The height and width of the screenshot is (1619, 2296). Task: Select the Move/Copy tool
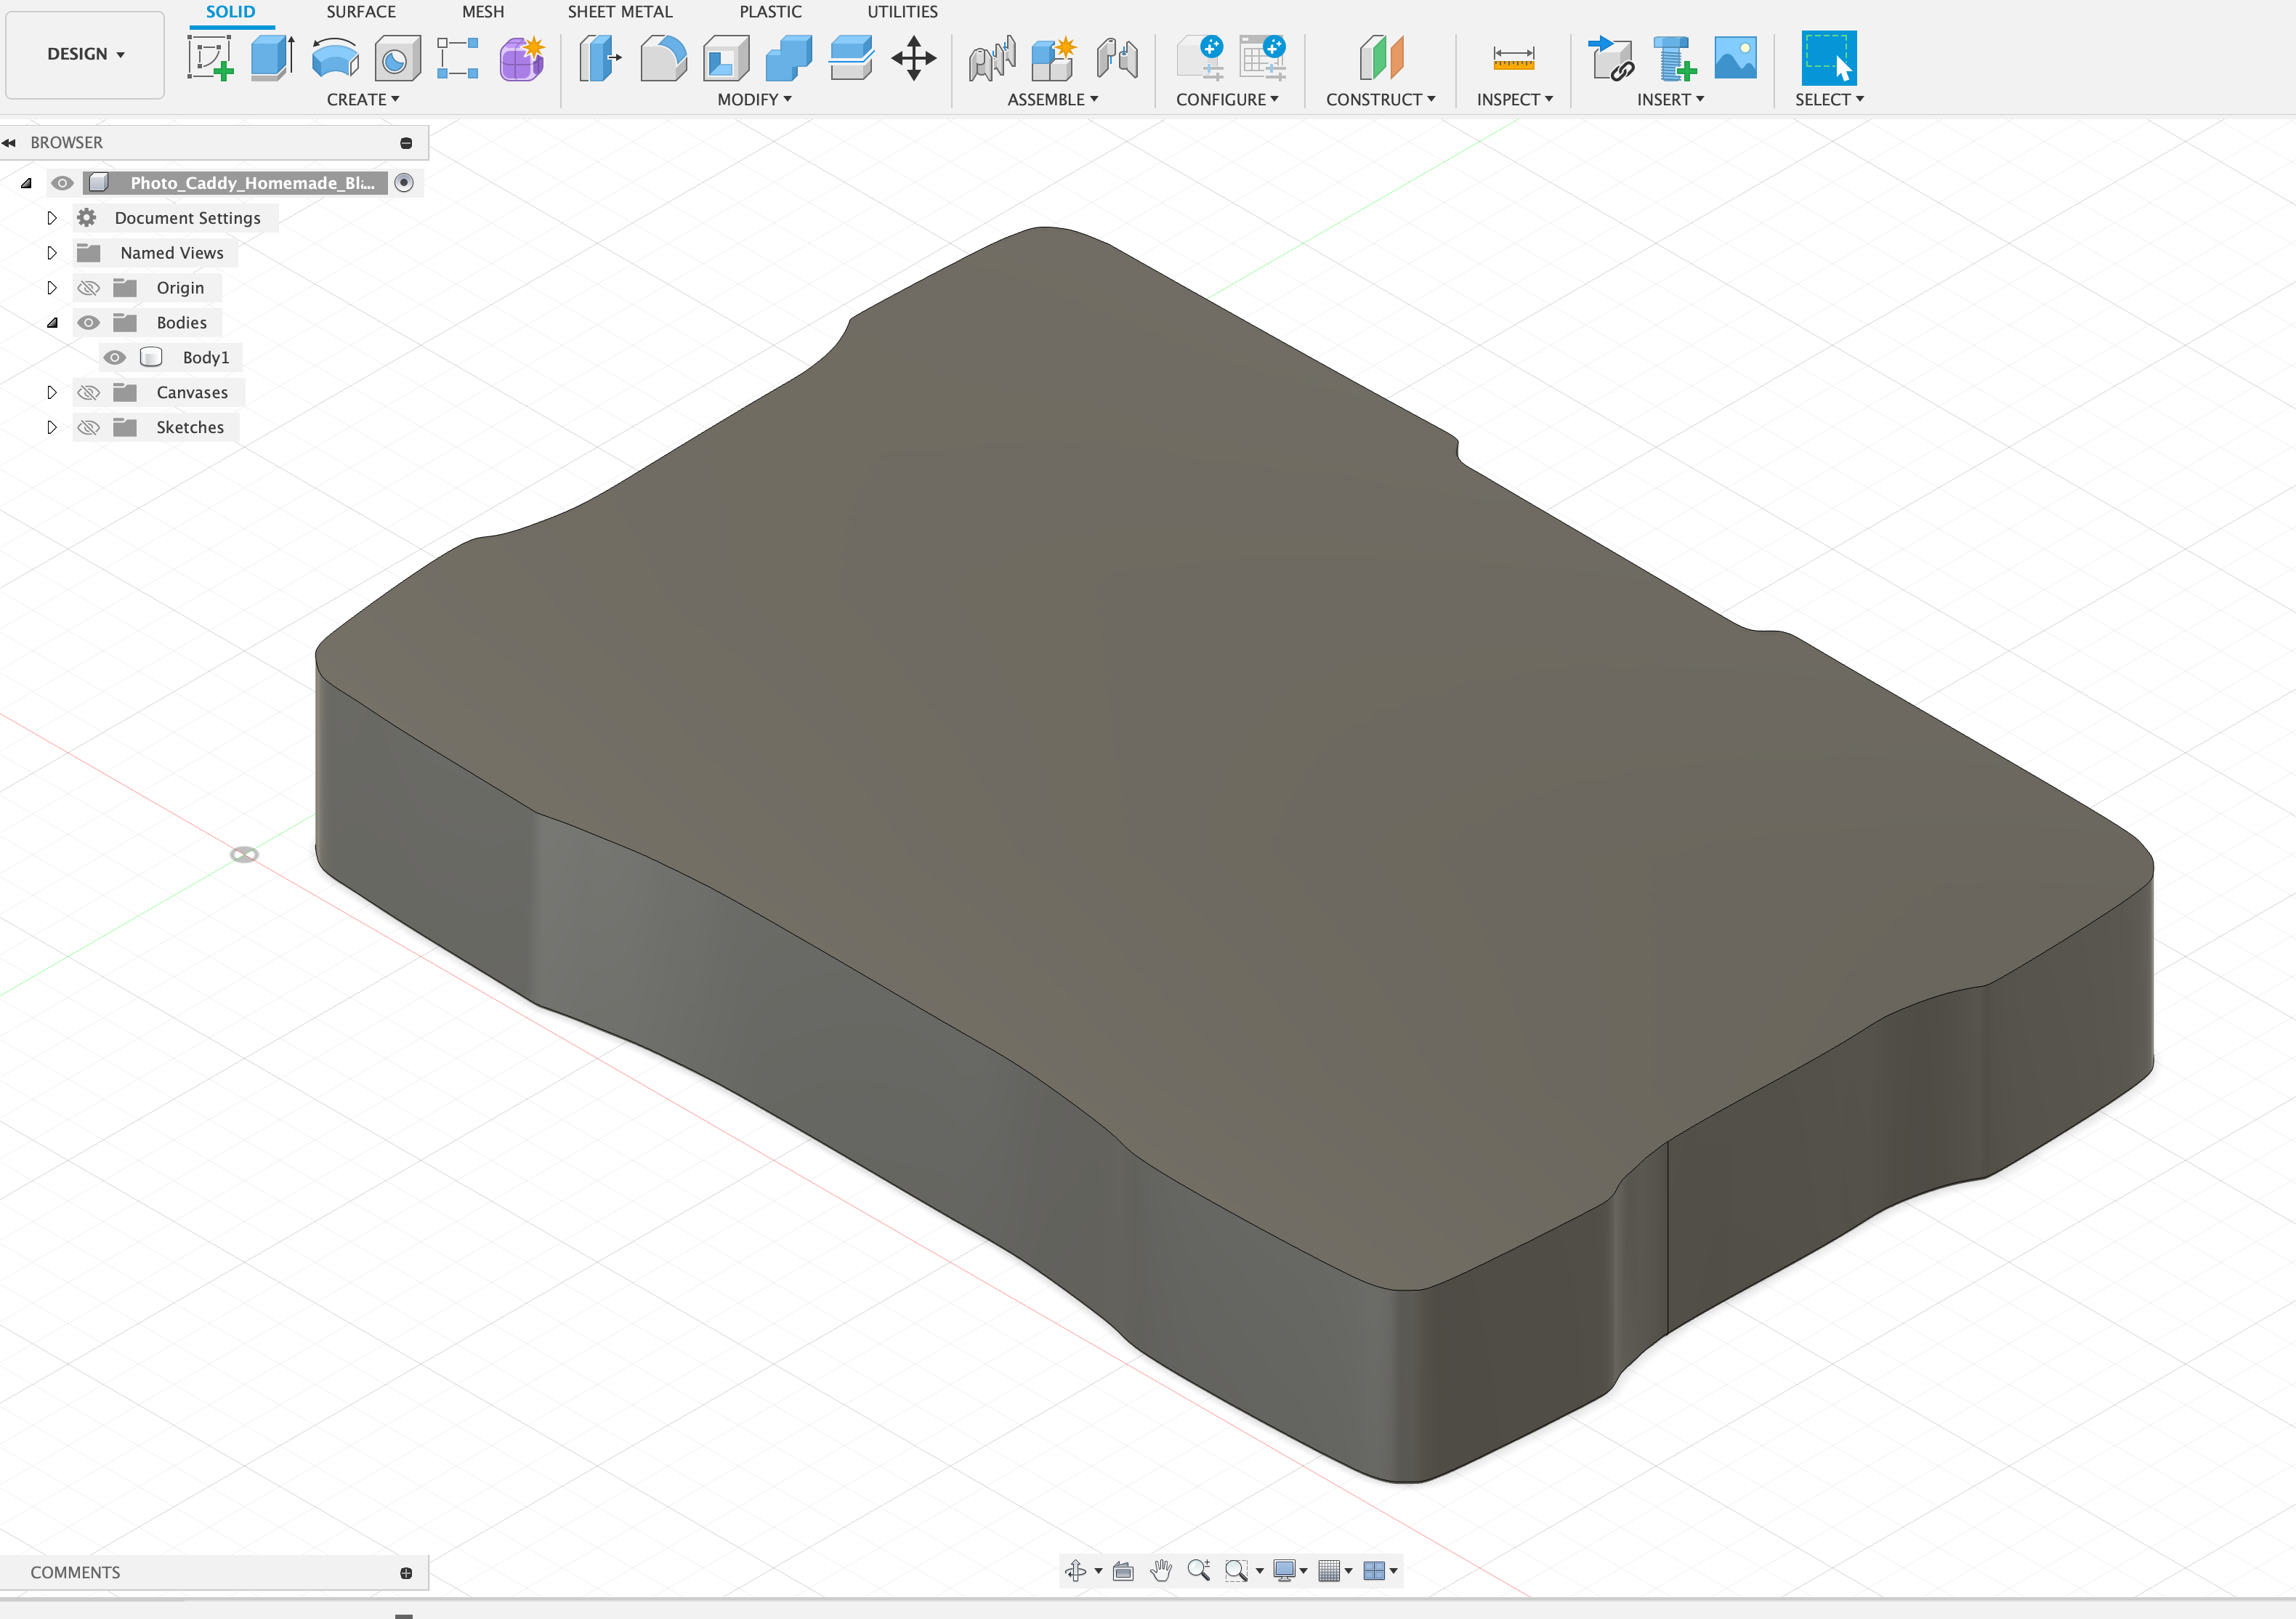914,58
